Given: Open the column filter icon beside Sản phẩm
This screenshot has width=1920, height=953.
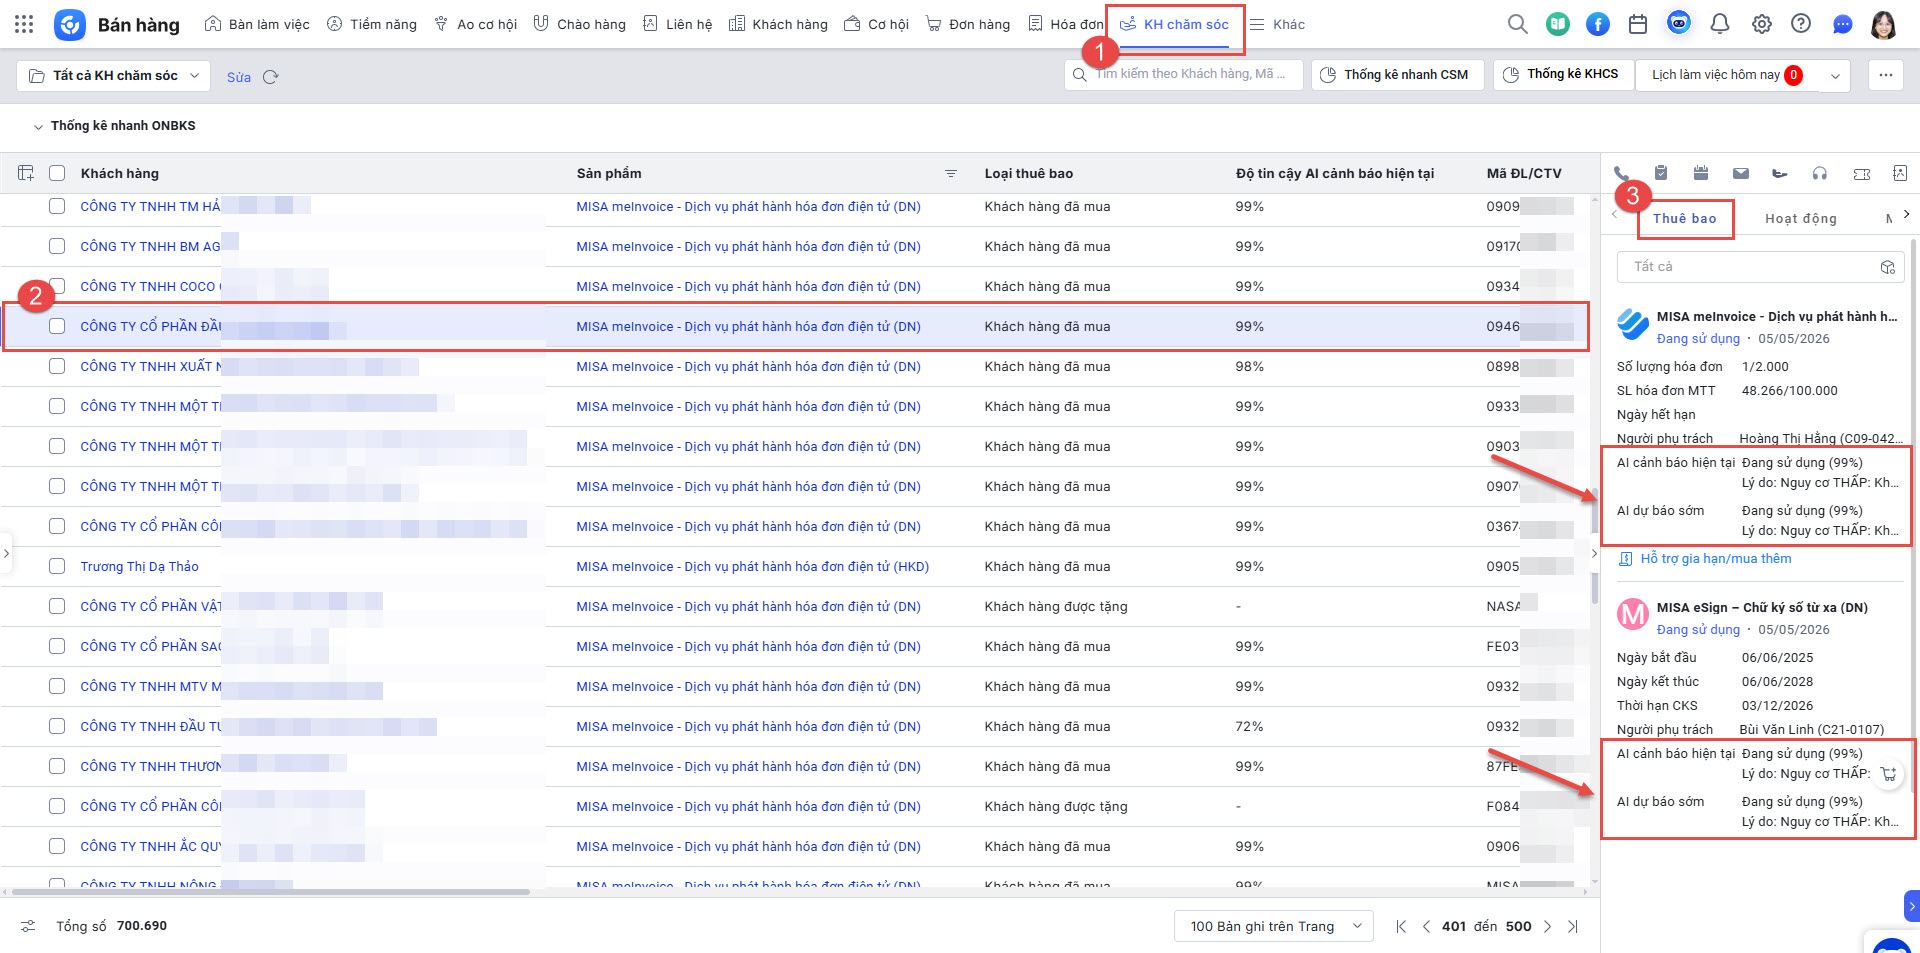Looking at the screenshot, I should tap(951, 174).
